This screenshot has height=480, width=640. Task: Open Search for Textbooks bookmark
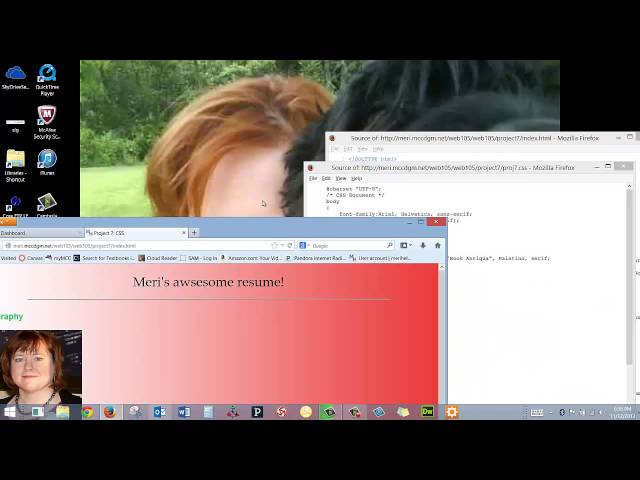point(104,258)
